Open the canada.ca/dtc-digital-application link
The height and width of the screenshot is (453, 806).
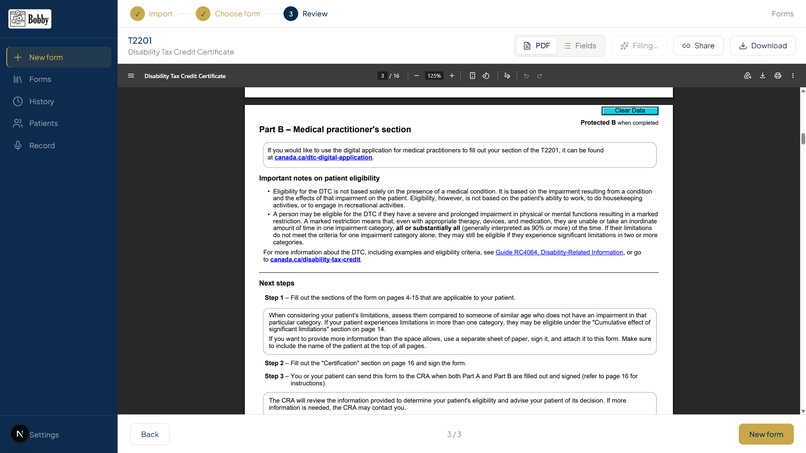pos(323,157)
